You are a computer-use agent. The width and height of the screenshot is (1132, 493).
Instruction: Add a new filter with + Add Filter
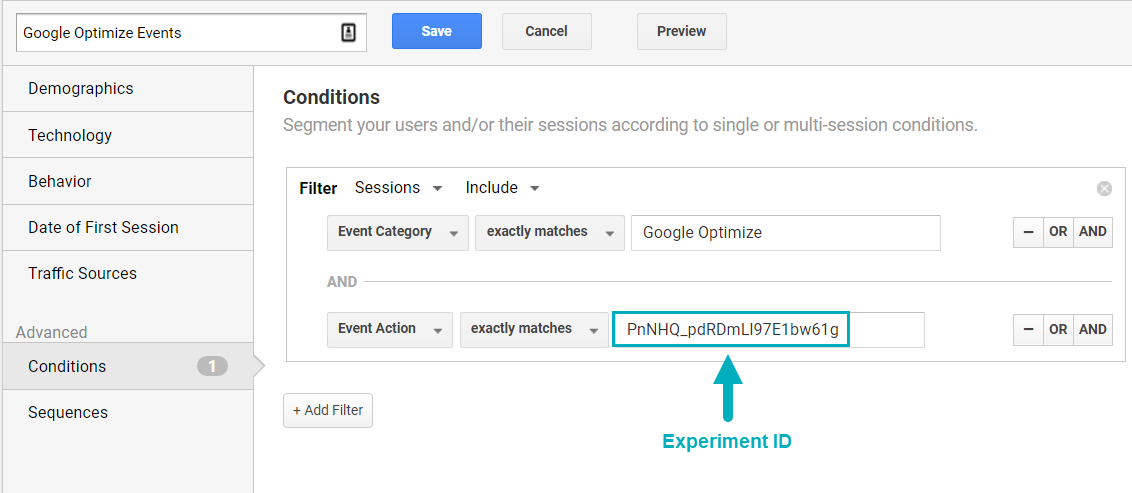328,410
